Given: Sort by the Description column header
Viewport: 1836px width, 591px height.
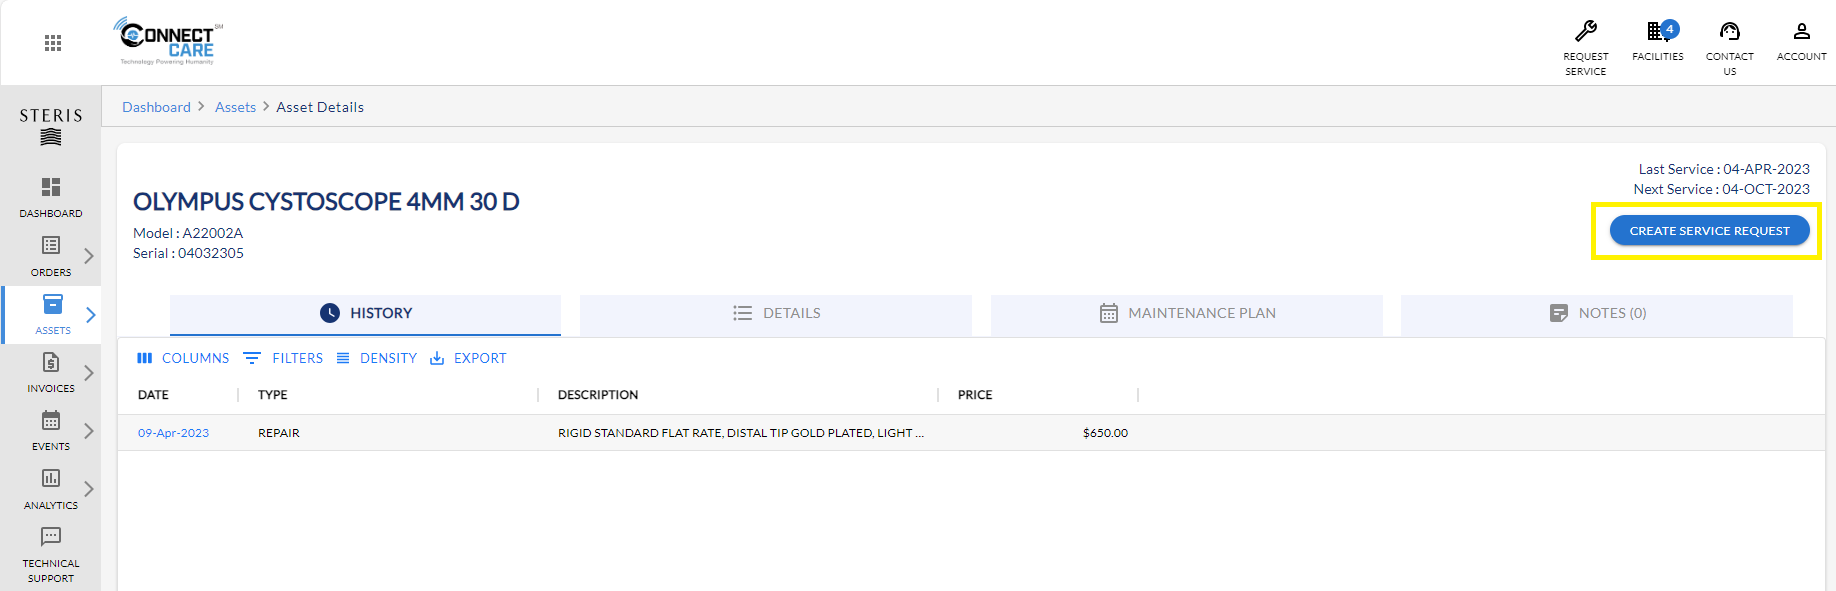Looking at the screenshot, I should pyautogui.click(x=598, y=395).
